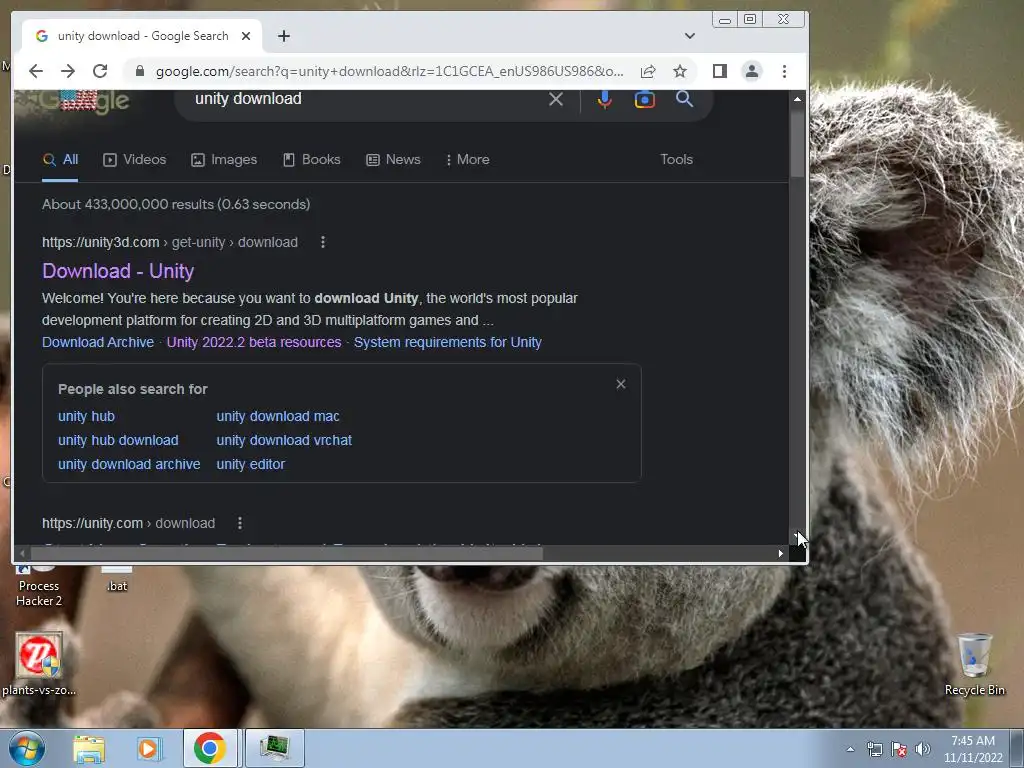Image resolution: width=1024 pixels, height=768 pixels.
Task: Search for unity hub suggestion
Action: [x=86, y=417]
